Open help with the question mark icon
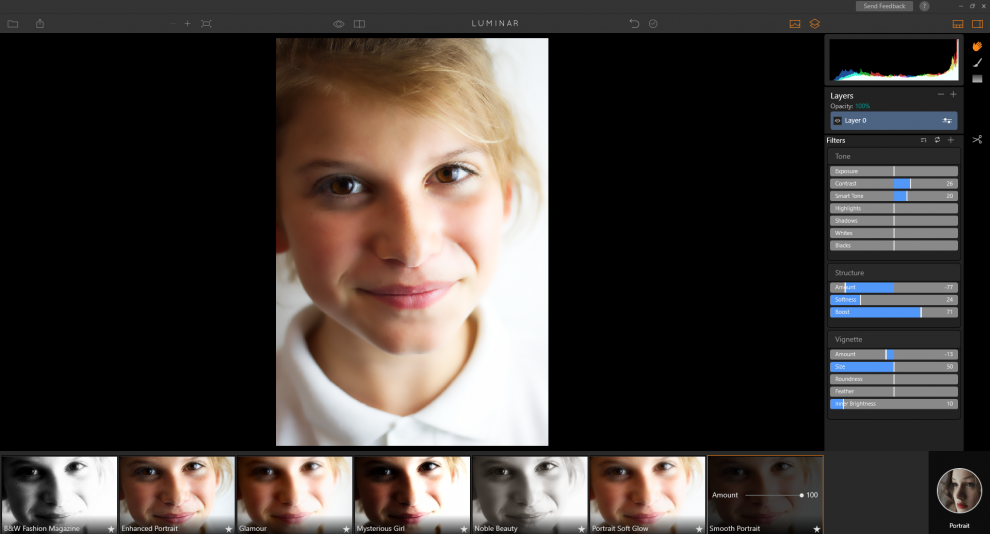 [924, 6]
